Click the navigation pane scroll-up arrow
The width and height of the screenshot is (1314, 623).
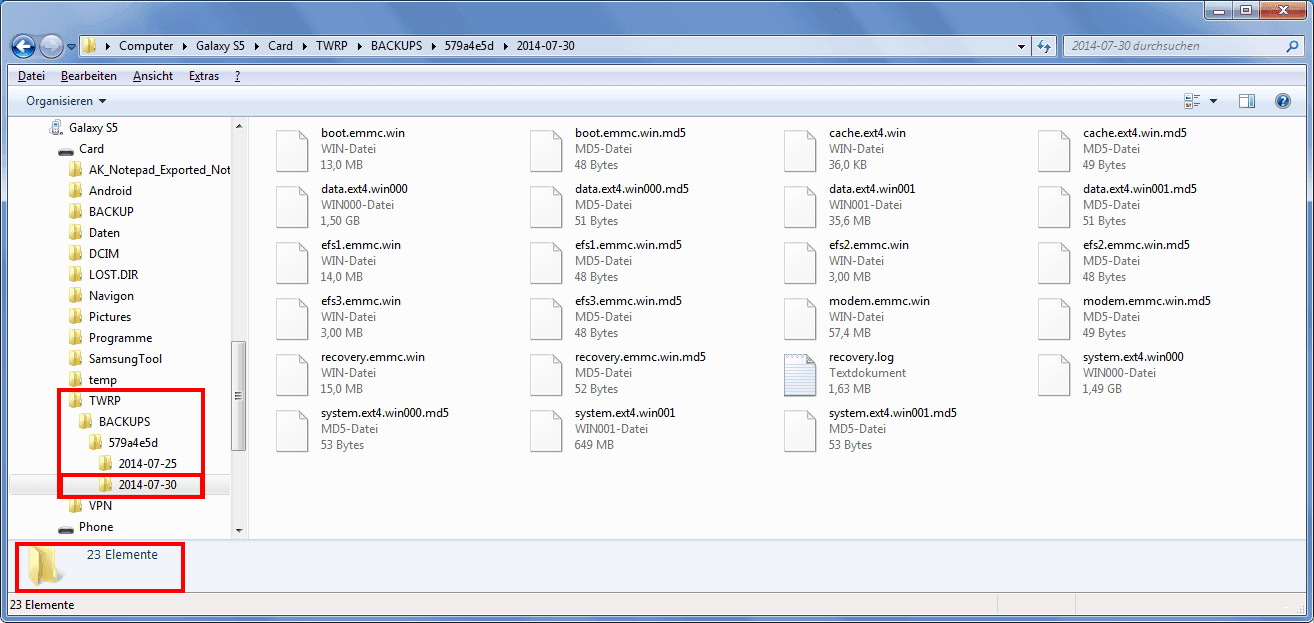click(239, 127)
